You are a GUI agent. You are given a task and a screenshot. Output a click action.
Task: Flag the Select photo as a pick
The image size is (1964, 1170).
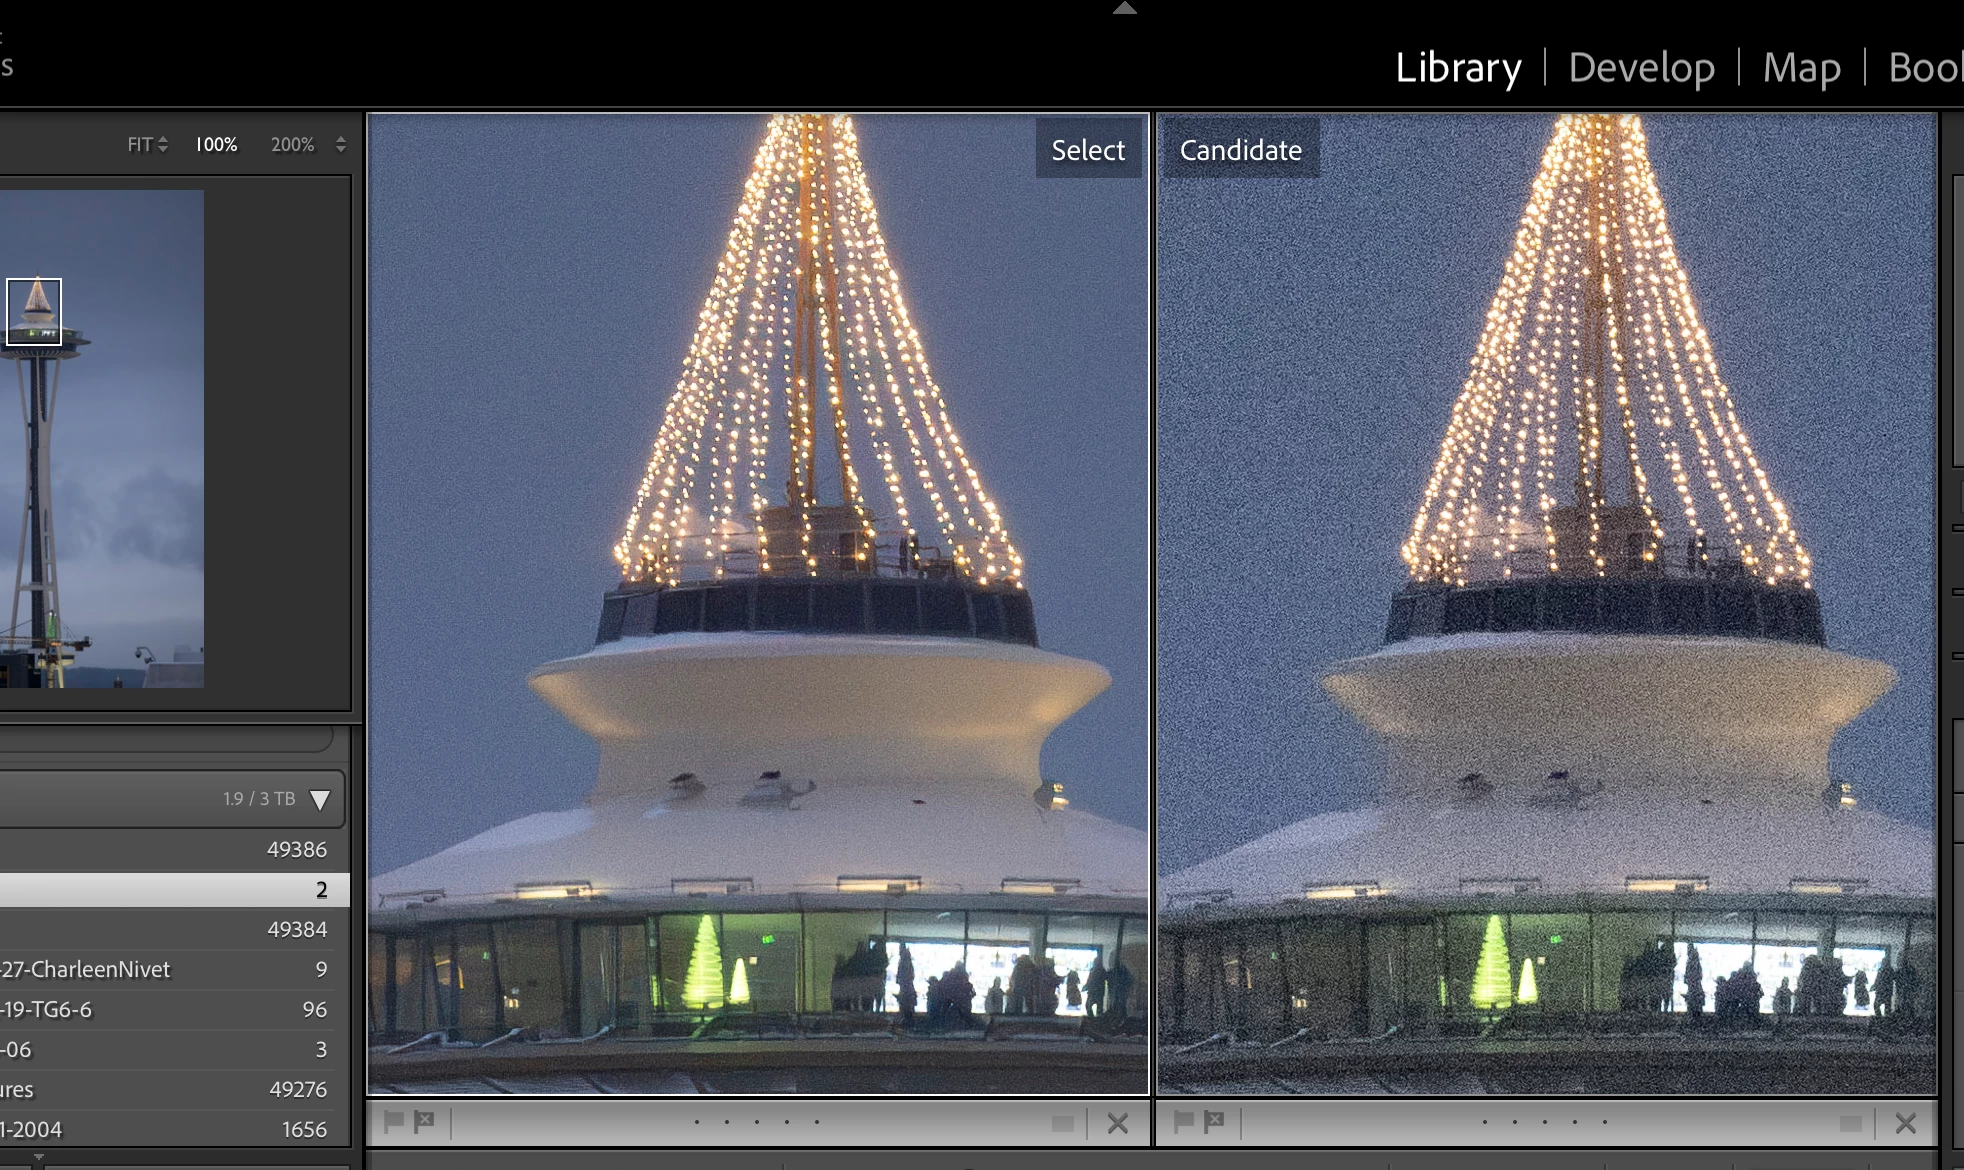point(394,1121)
